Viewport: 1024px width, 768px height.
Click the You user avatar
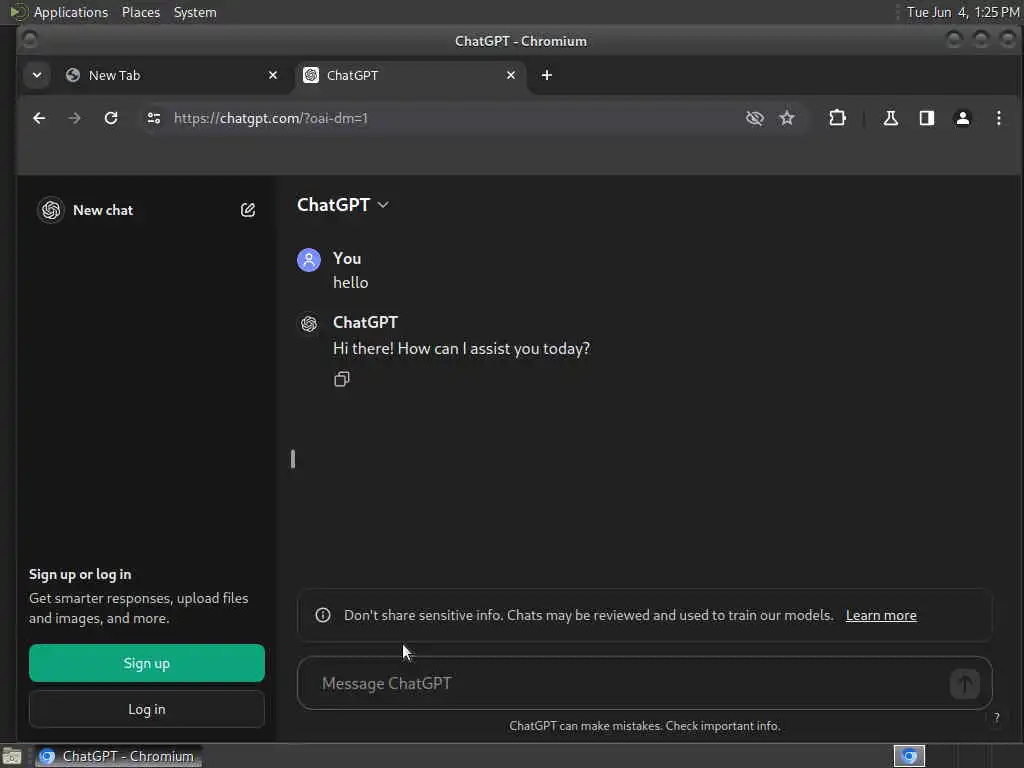(309, 259)
